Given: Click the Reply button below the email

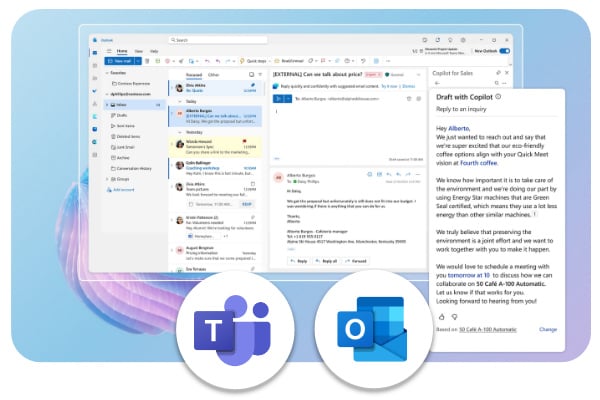Looking at the screenshot, I should pos(299,261).
